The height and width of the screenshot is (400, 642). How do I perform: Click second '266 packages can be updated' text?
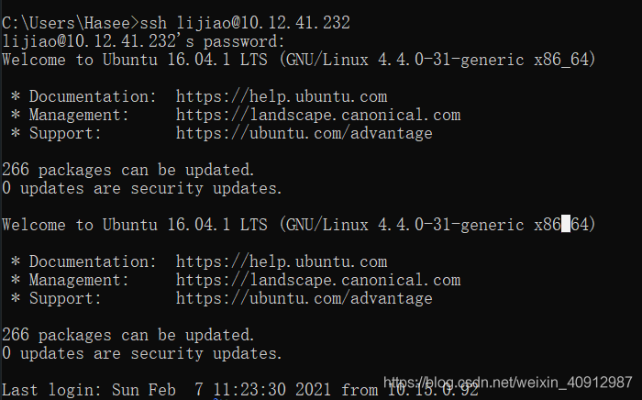click(128, 335)
